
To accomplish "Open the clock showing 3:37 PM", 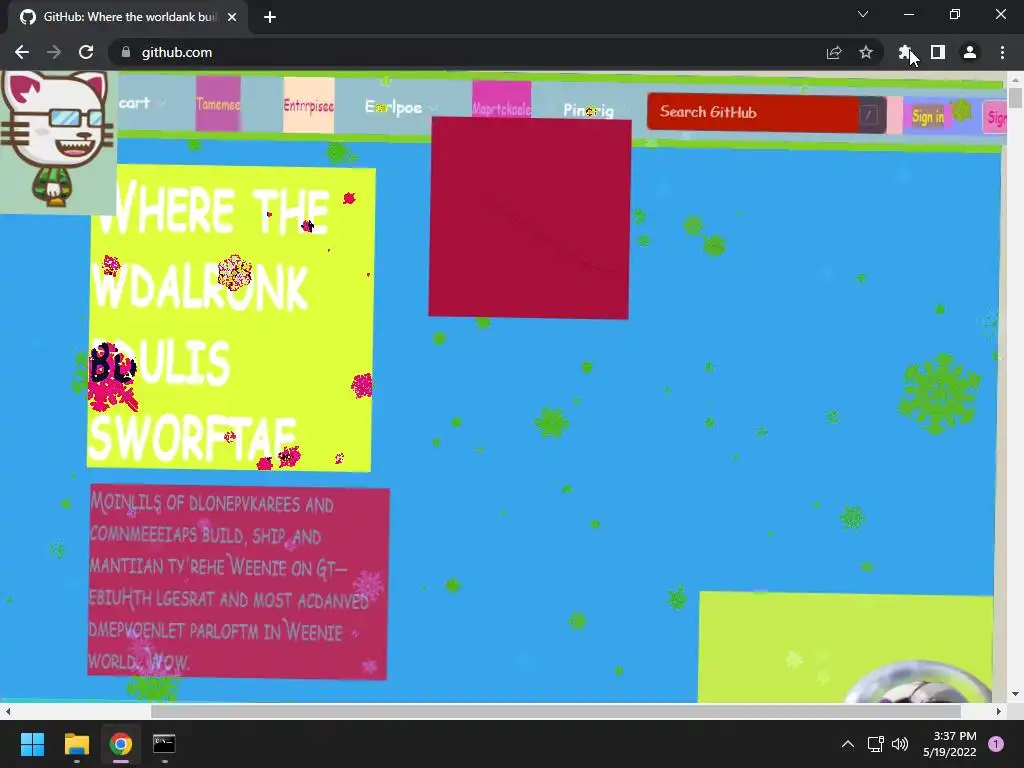I will coord(950,744).
